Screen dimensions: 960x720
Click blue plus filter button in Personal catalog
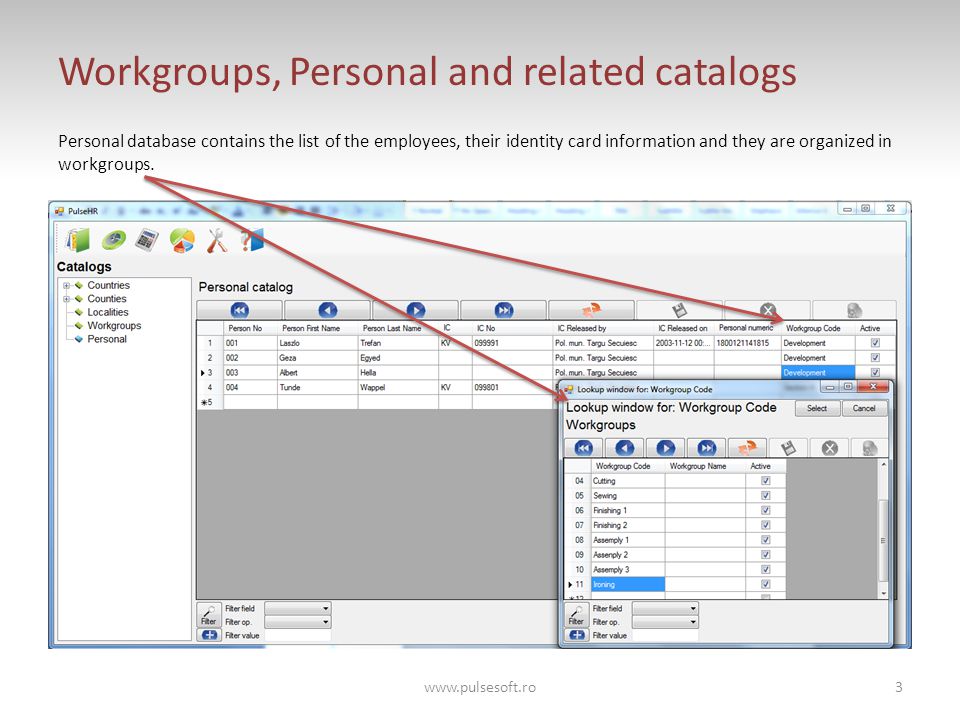point(209,635)
